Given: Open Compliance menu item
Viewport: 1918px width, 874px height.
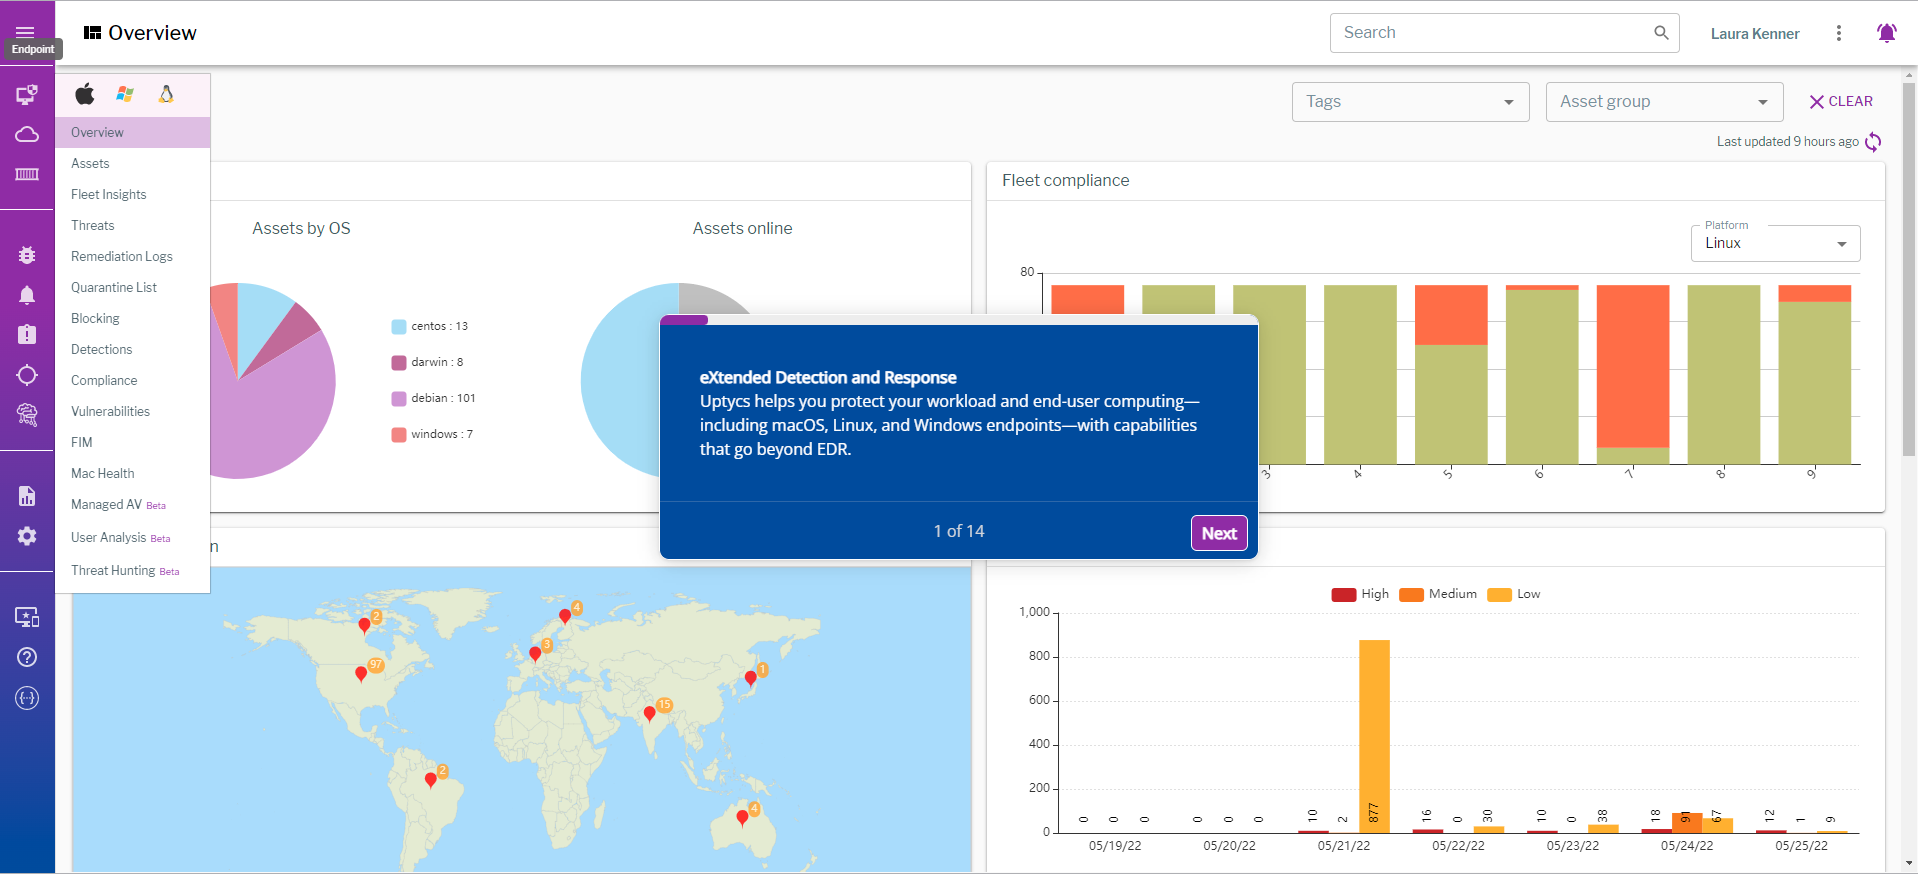Looking at the screenshot, I should [133, 380].
